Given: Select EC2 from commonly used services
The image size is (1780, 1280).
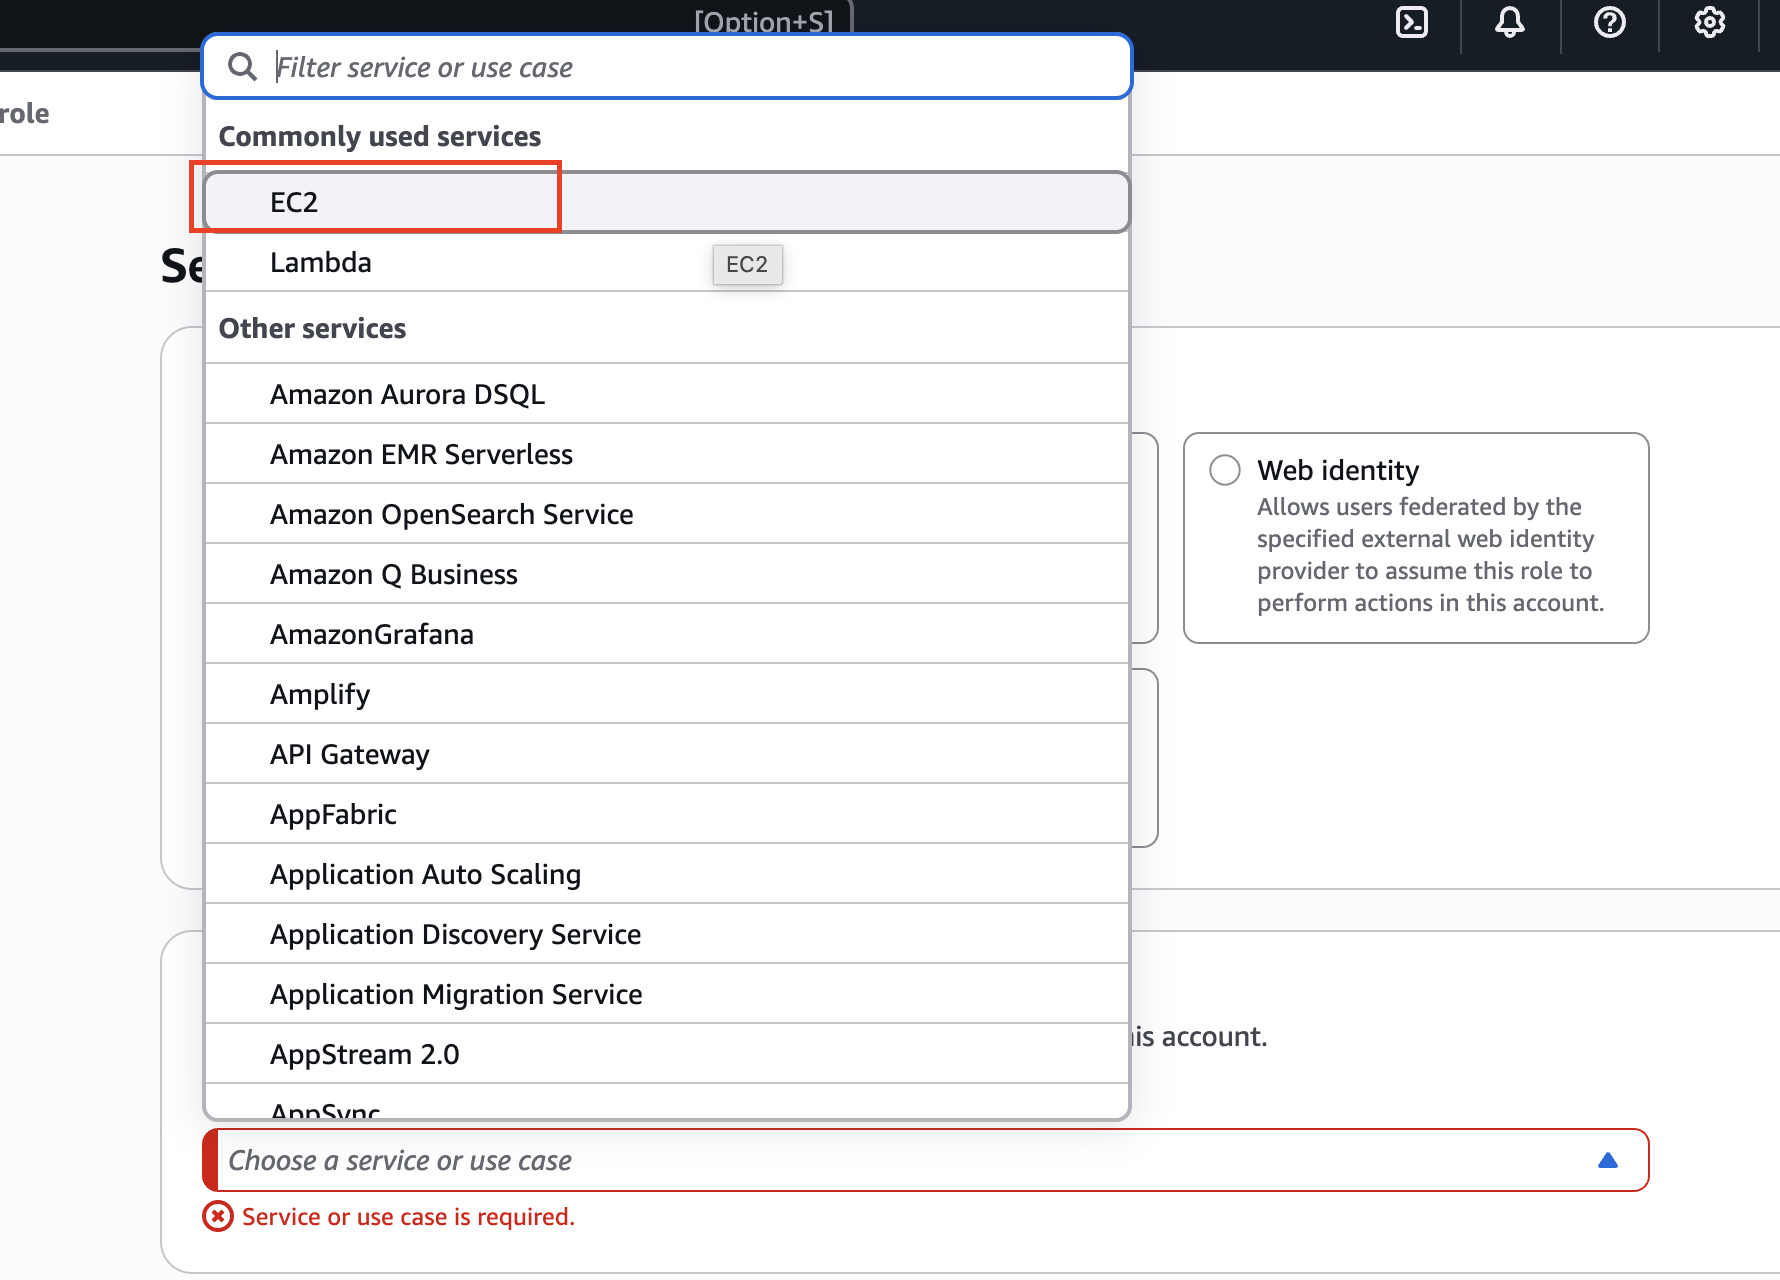Looking at the screenshot, I should click(667, 202).
